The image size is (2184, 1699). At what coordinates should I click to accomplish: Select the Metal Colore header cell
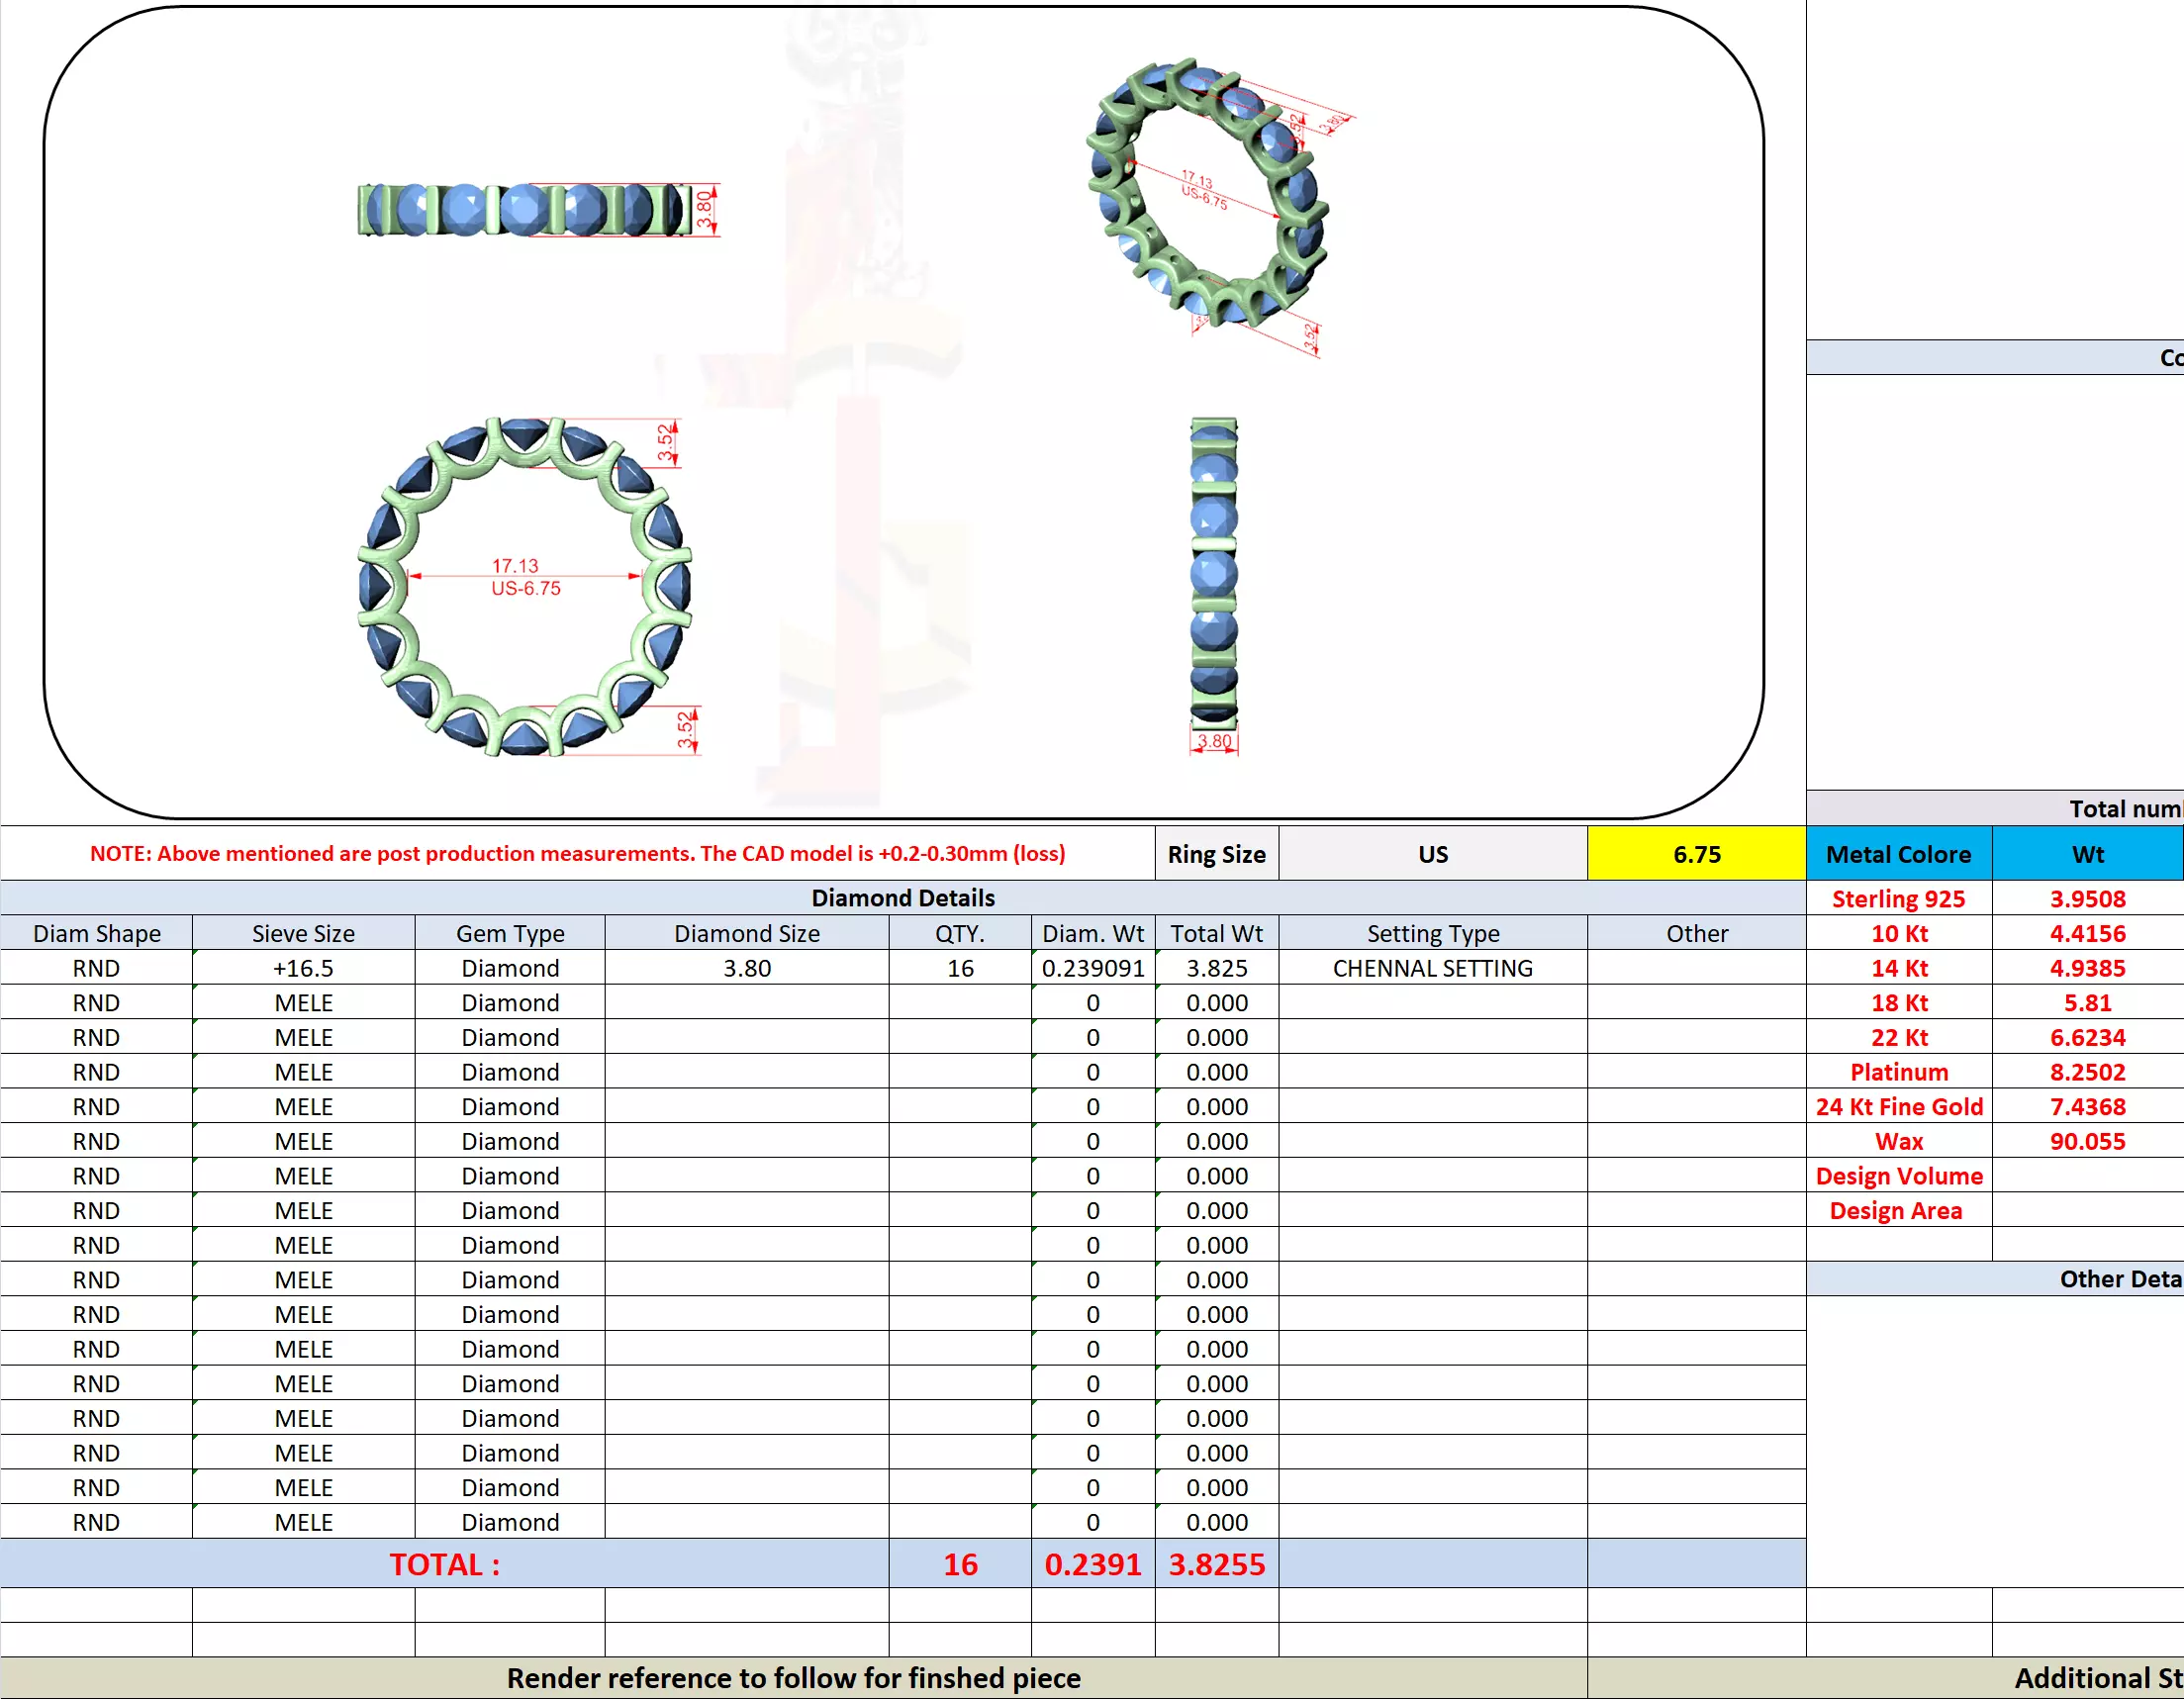tap(1898, 854)
